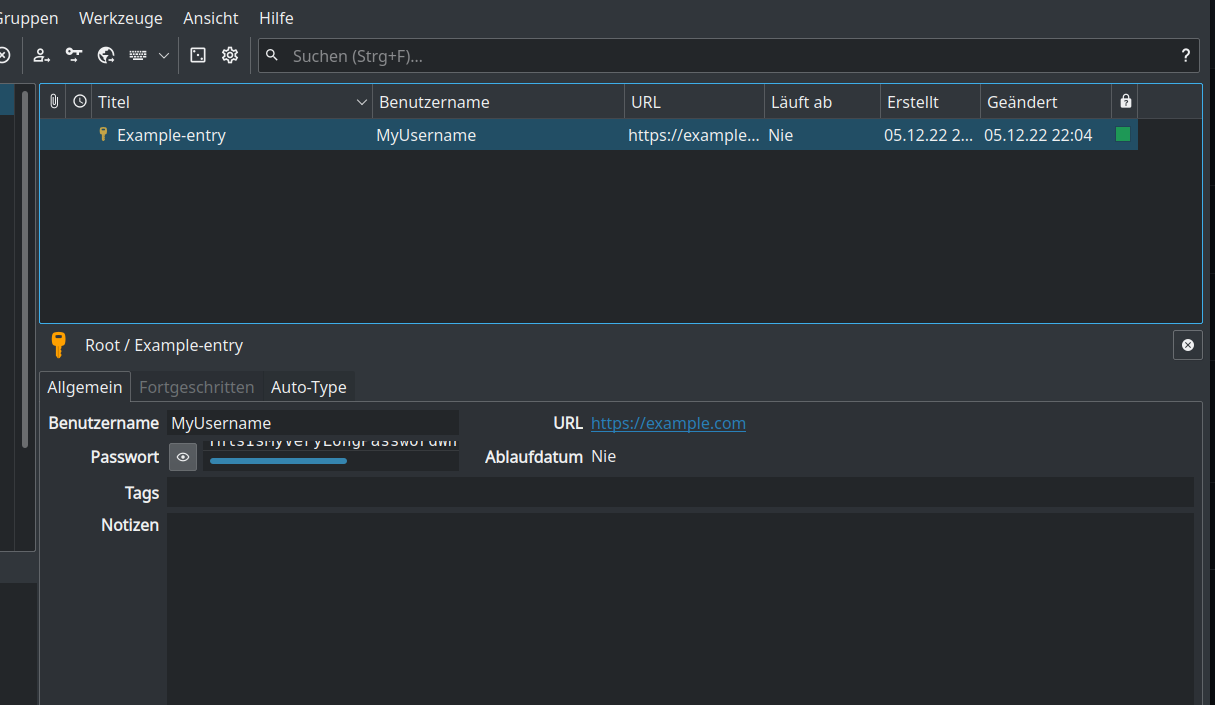Click the paperclip attachment column header
Screen dimensions: 1215x705
tap(52, 101)
